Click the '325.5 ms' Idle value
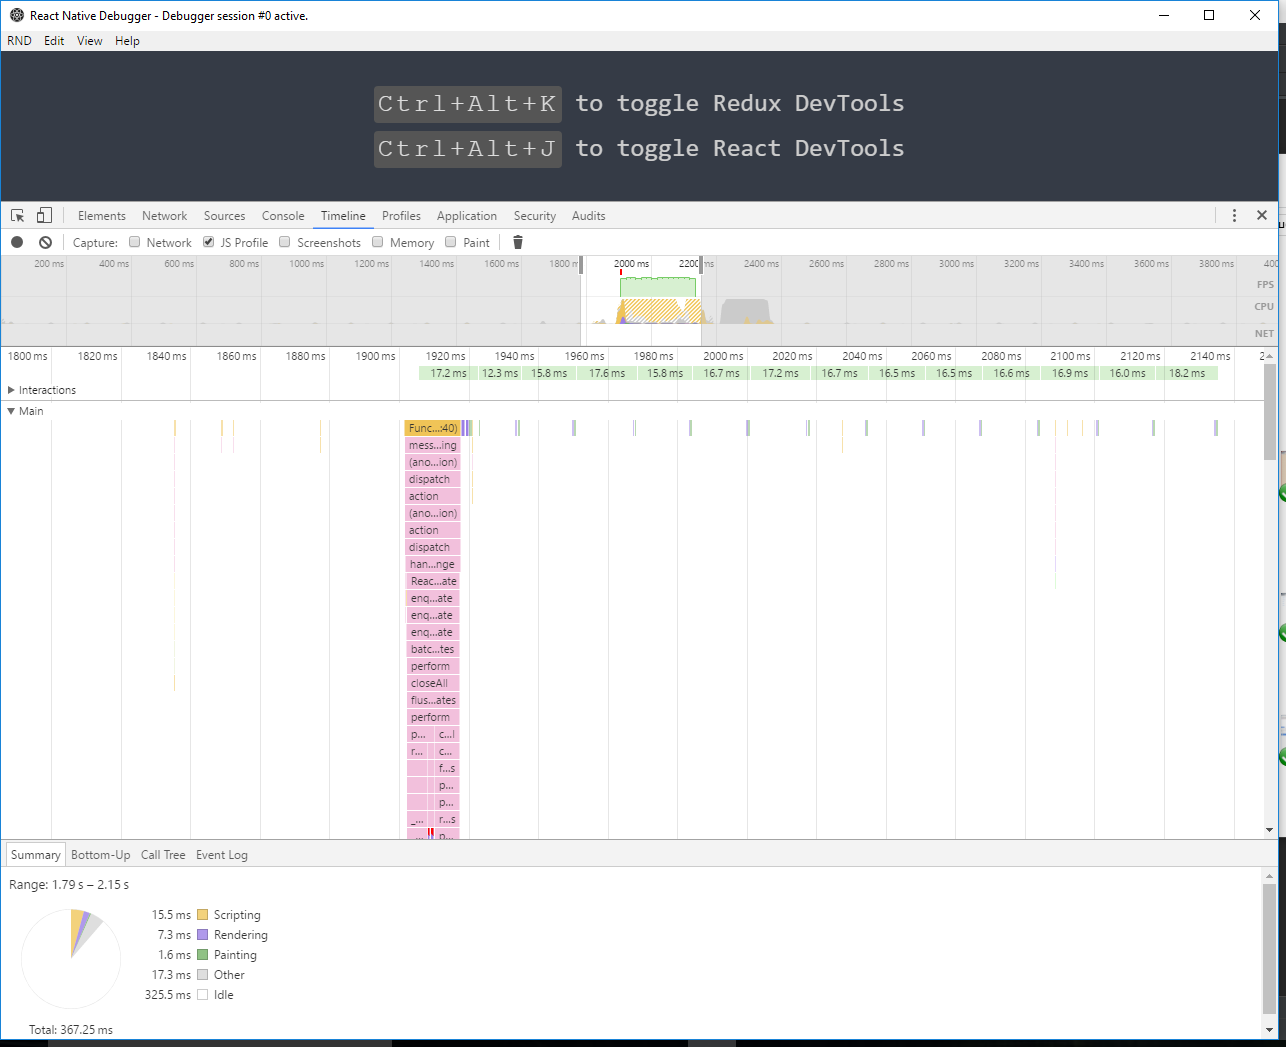The width and height of the screenshot is (1286, 1047). pyautogui.click(x=168, y=995)
